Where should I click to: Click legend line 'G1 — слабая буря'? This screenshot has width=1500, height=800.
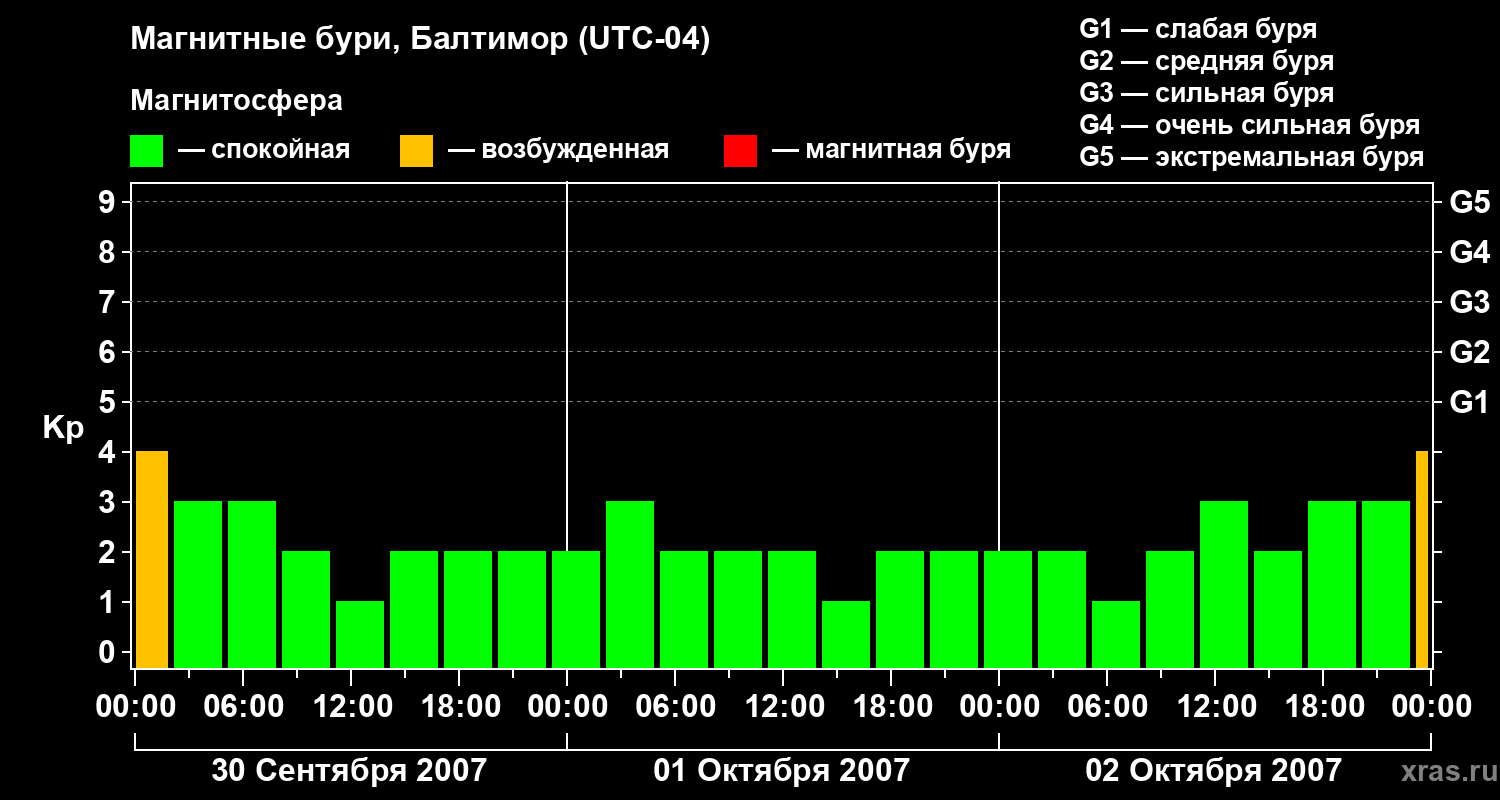coord(1198,29)
